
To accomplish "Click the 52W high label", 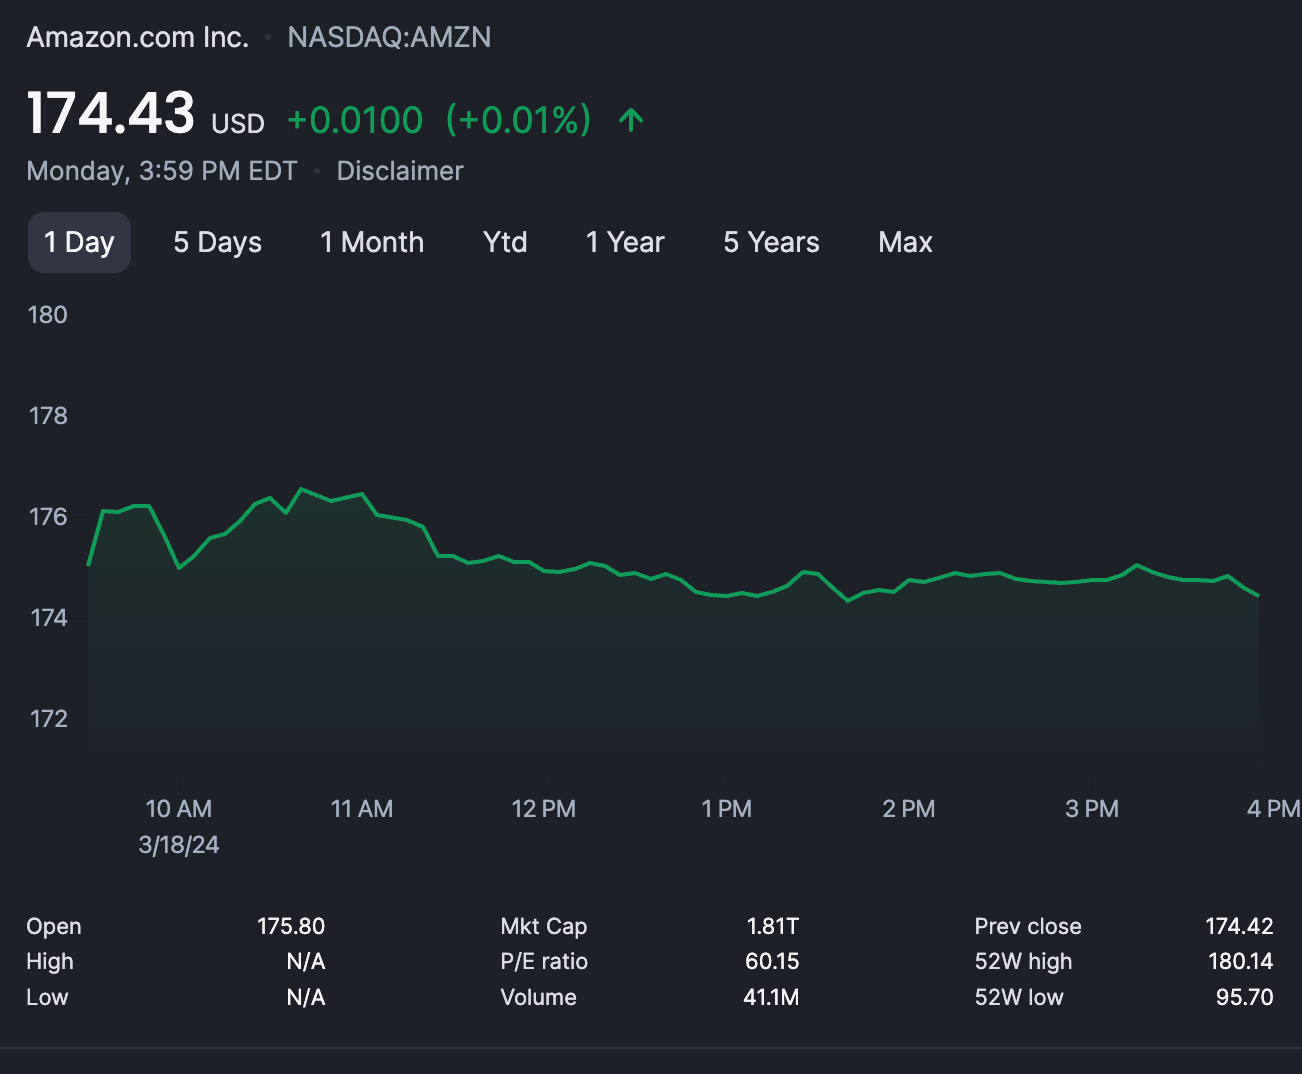I will click(1023, 961).
